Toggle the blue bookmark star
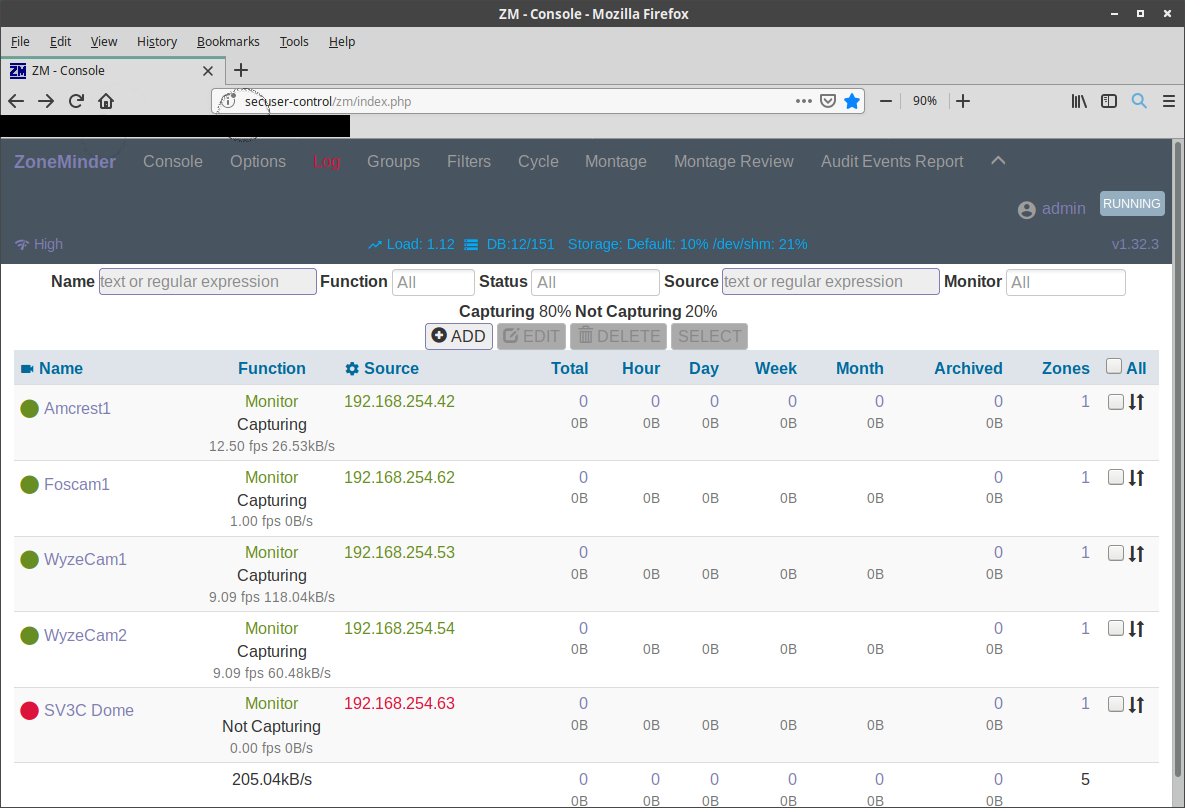This screenshot has height=808, width=1185. pyautogui.click(x=852, y=101)
